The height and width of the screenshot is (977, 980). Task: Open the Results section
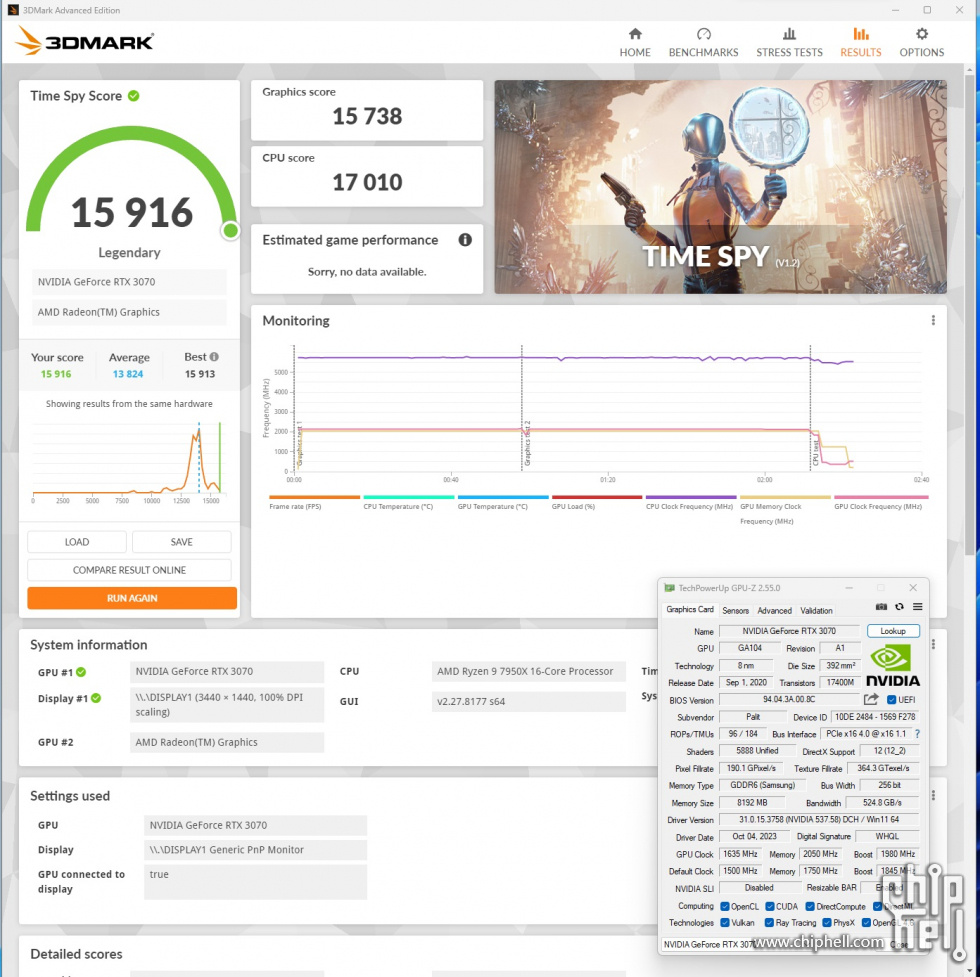(x=860, y=43)
